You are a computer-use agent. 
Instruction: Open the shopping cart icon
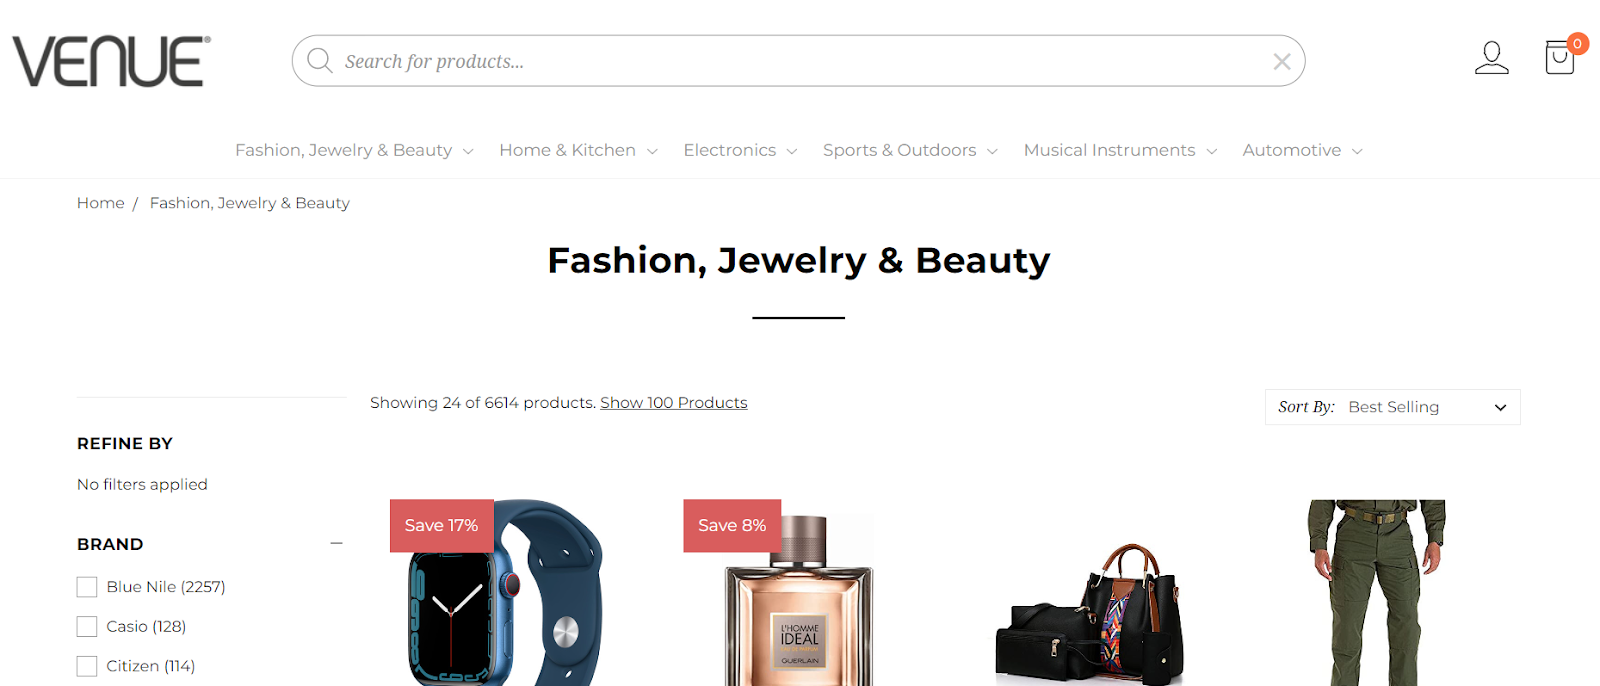[x=1561, y=57]
